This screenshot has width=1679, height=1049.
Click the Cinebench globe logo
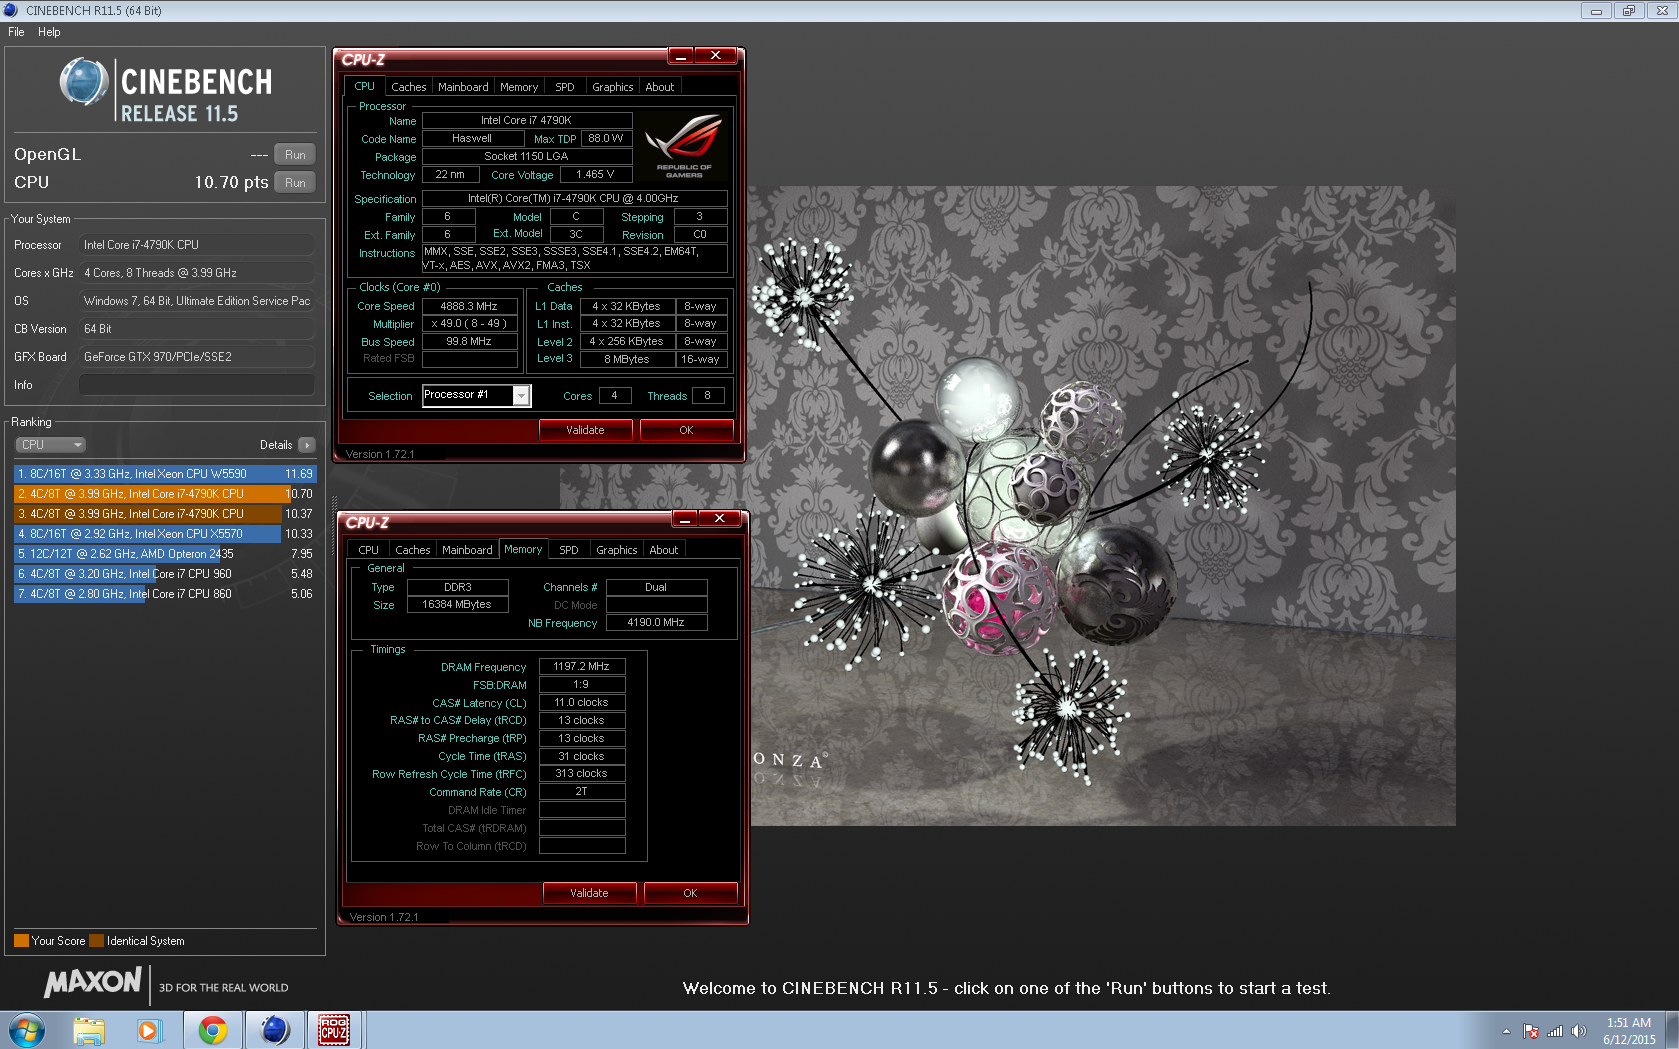pos(84,82)
